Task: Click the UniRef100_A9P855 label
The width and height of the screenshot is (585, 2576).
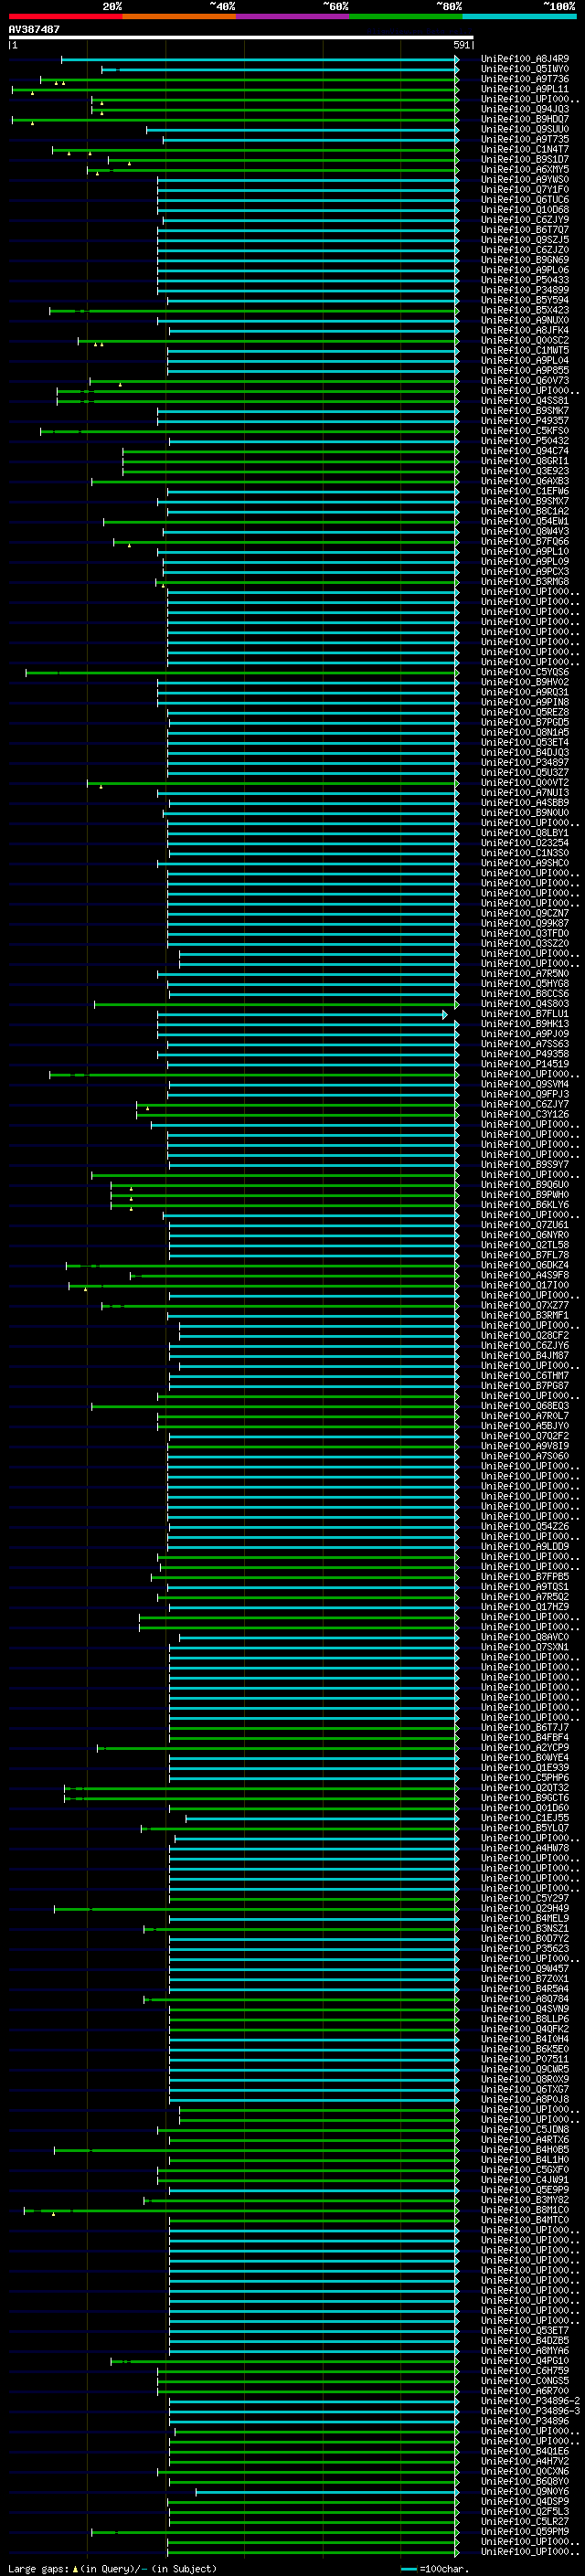Action: coord(525,370)
